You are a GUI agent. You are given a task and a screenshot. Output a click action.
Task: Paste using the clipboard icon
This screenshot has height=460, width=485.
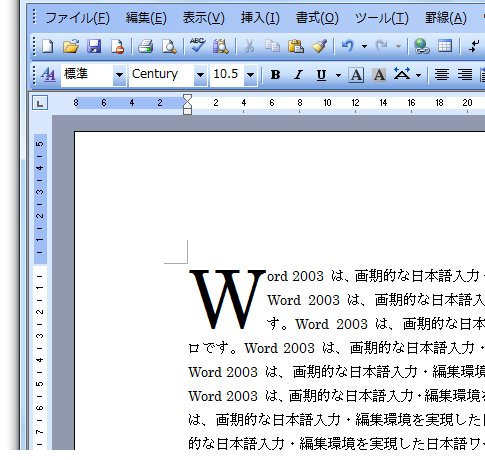(296, 46)
